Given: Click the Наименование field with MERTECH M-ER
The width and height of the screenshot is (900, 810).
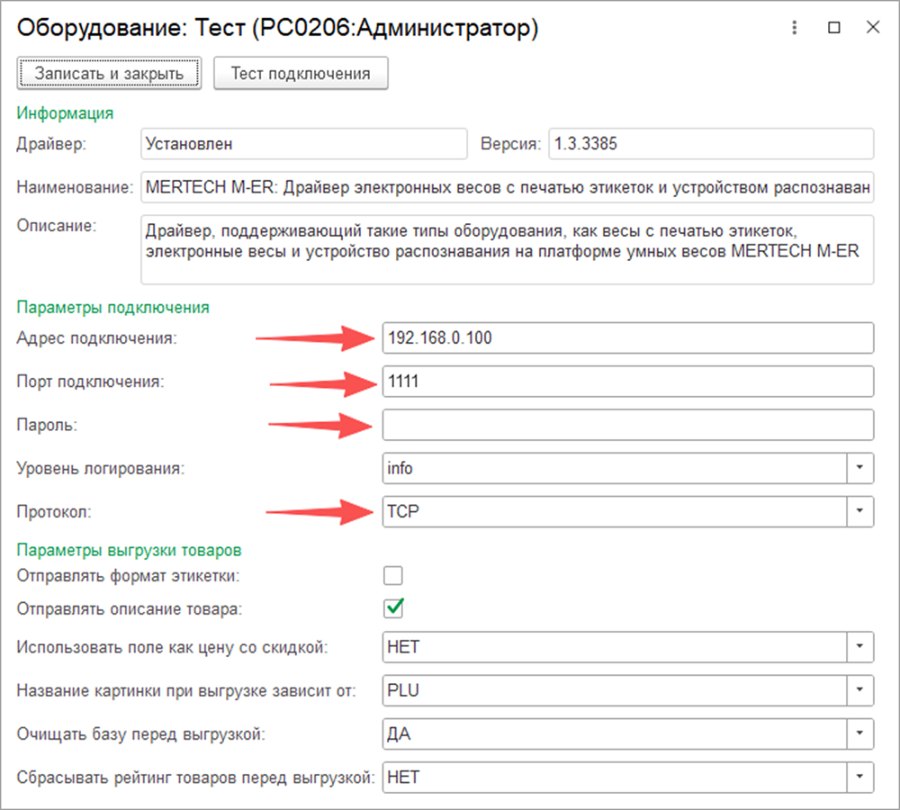Looking at the screenshot, I should (x=507, y=187).
